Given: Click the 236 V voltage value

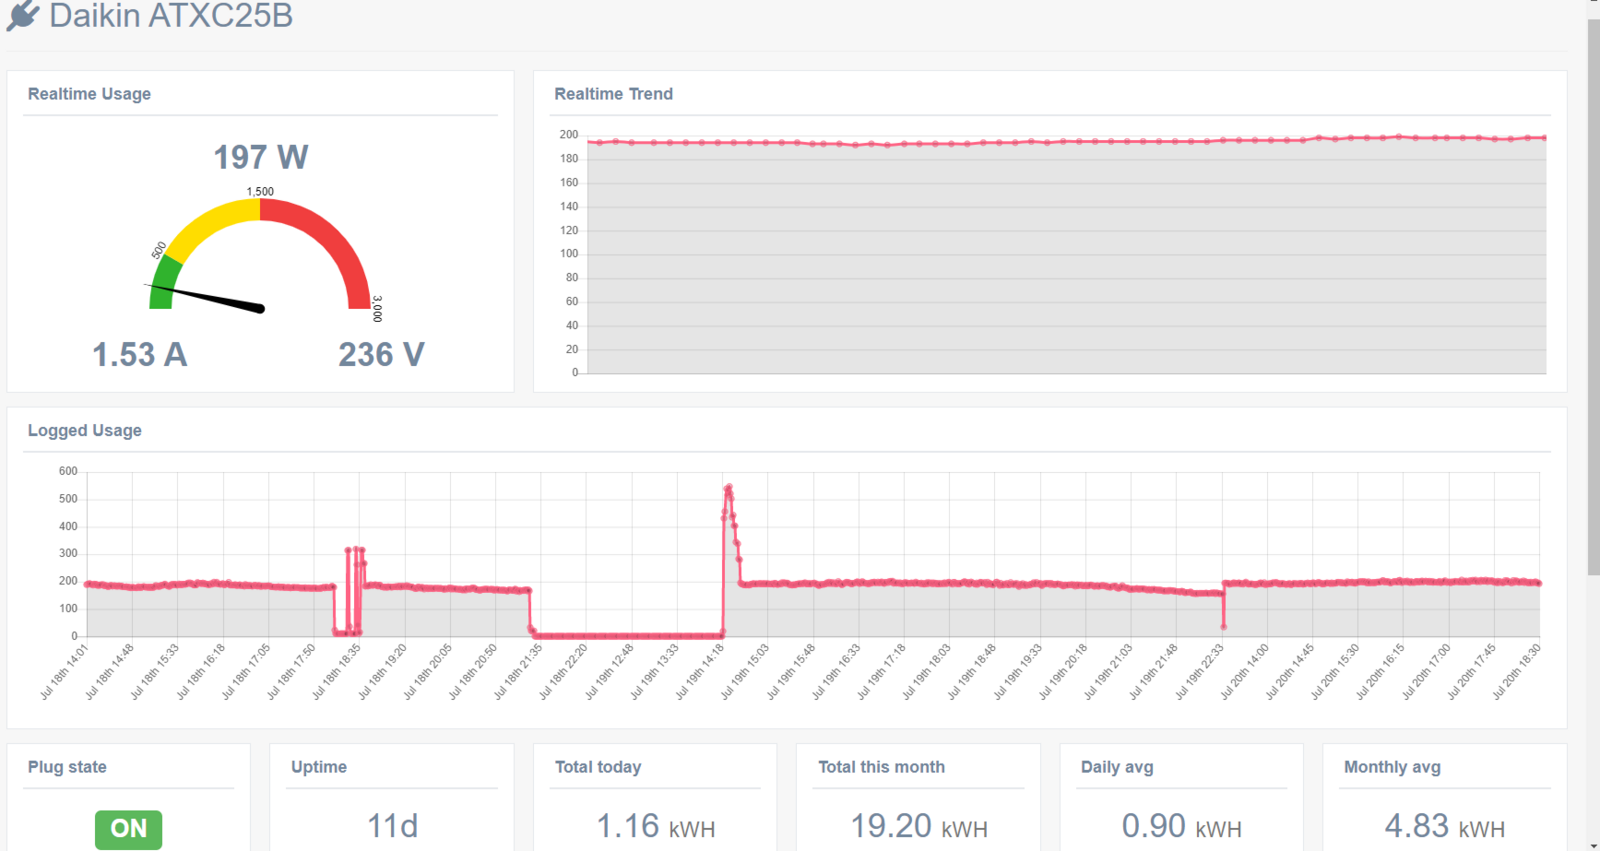Looking at the screenshot, I should 381,354.
